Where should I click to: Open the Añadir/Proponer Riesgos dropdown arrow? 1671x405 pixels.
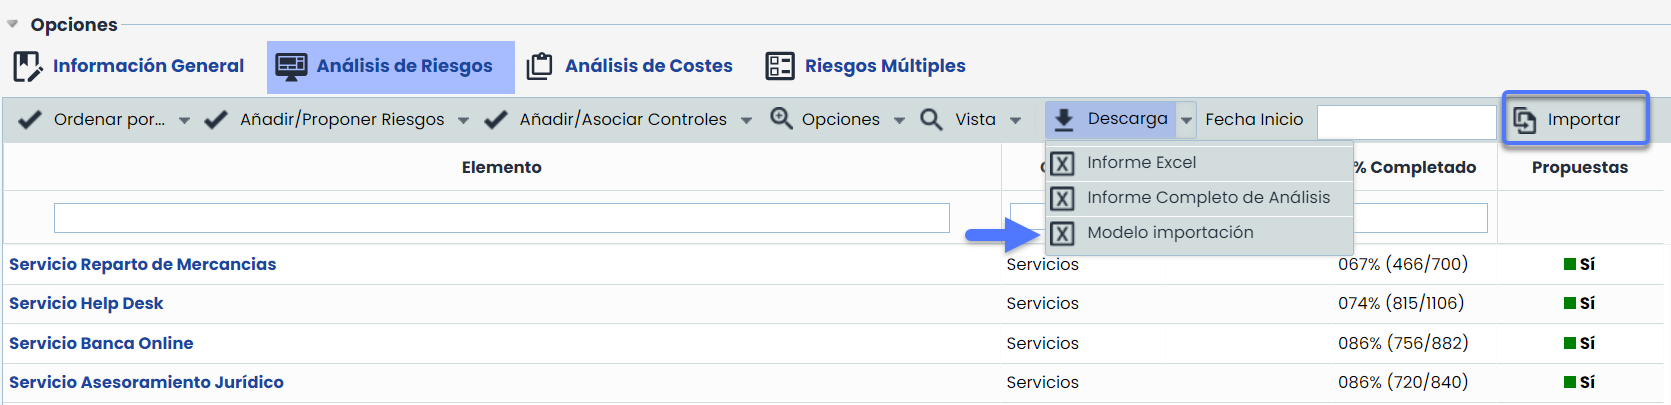click(x=463, y=121)
